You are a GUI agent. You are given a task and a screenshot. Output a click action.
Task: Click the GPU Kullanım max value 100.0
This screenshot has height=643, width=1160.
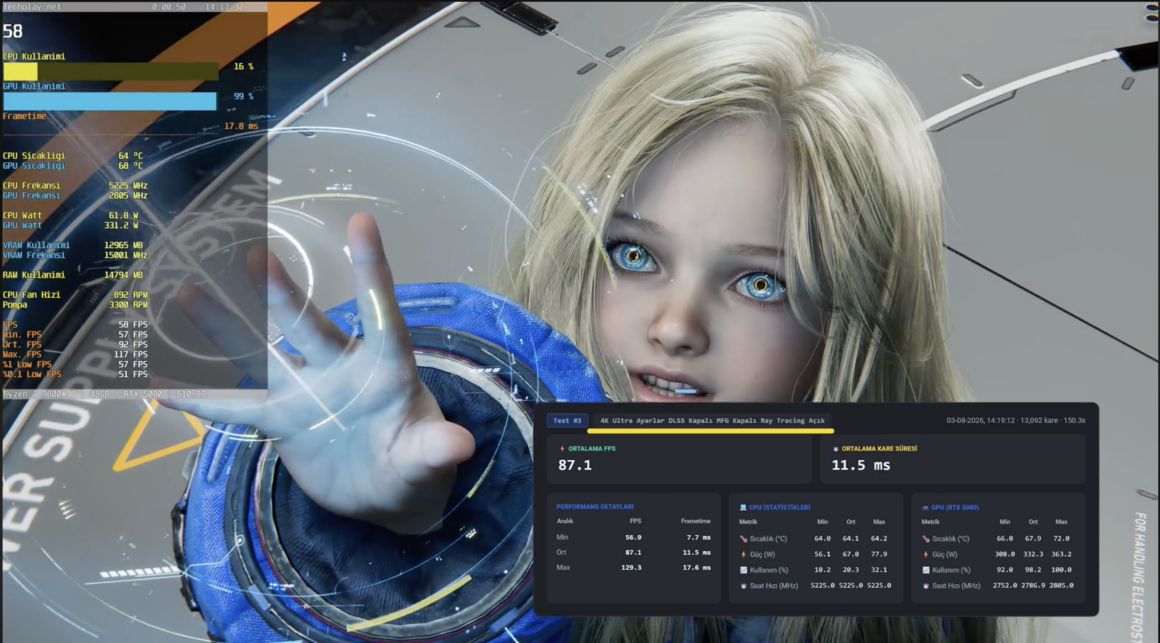coord(1061,570)
